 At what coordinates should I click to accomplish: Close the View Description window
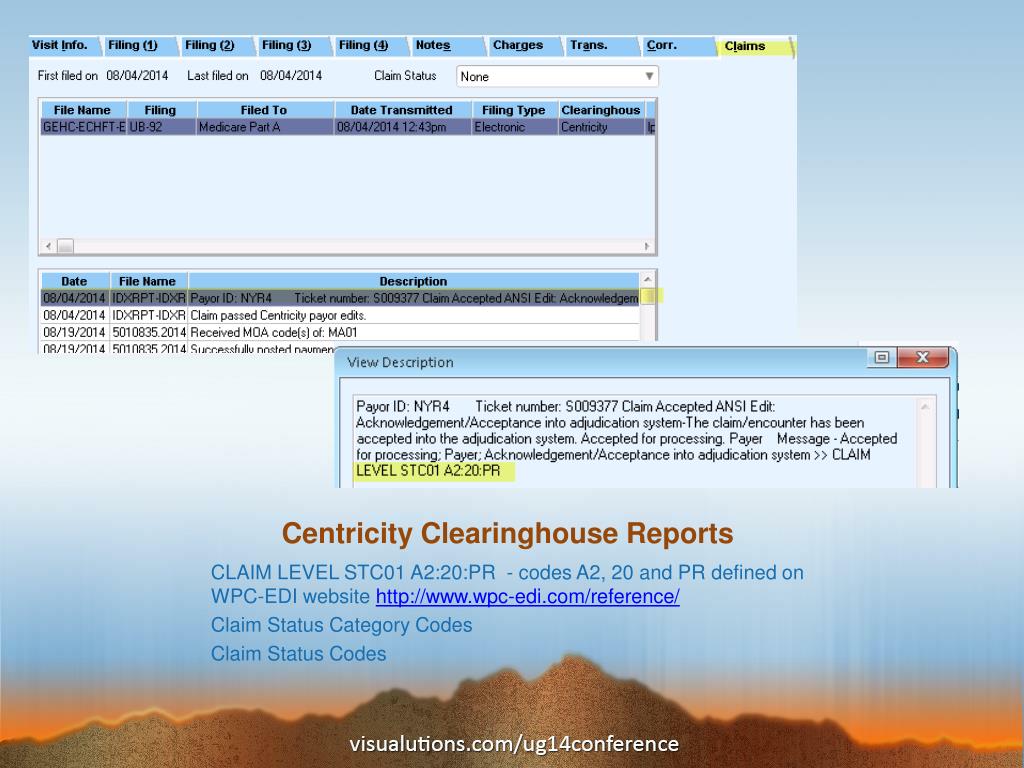(x=923, y=357)
